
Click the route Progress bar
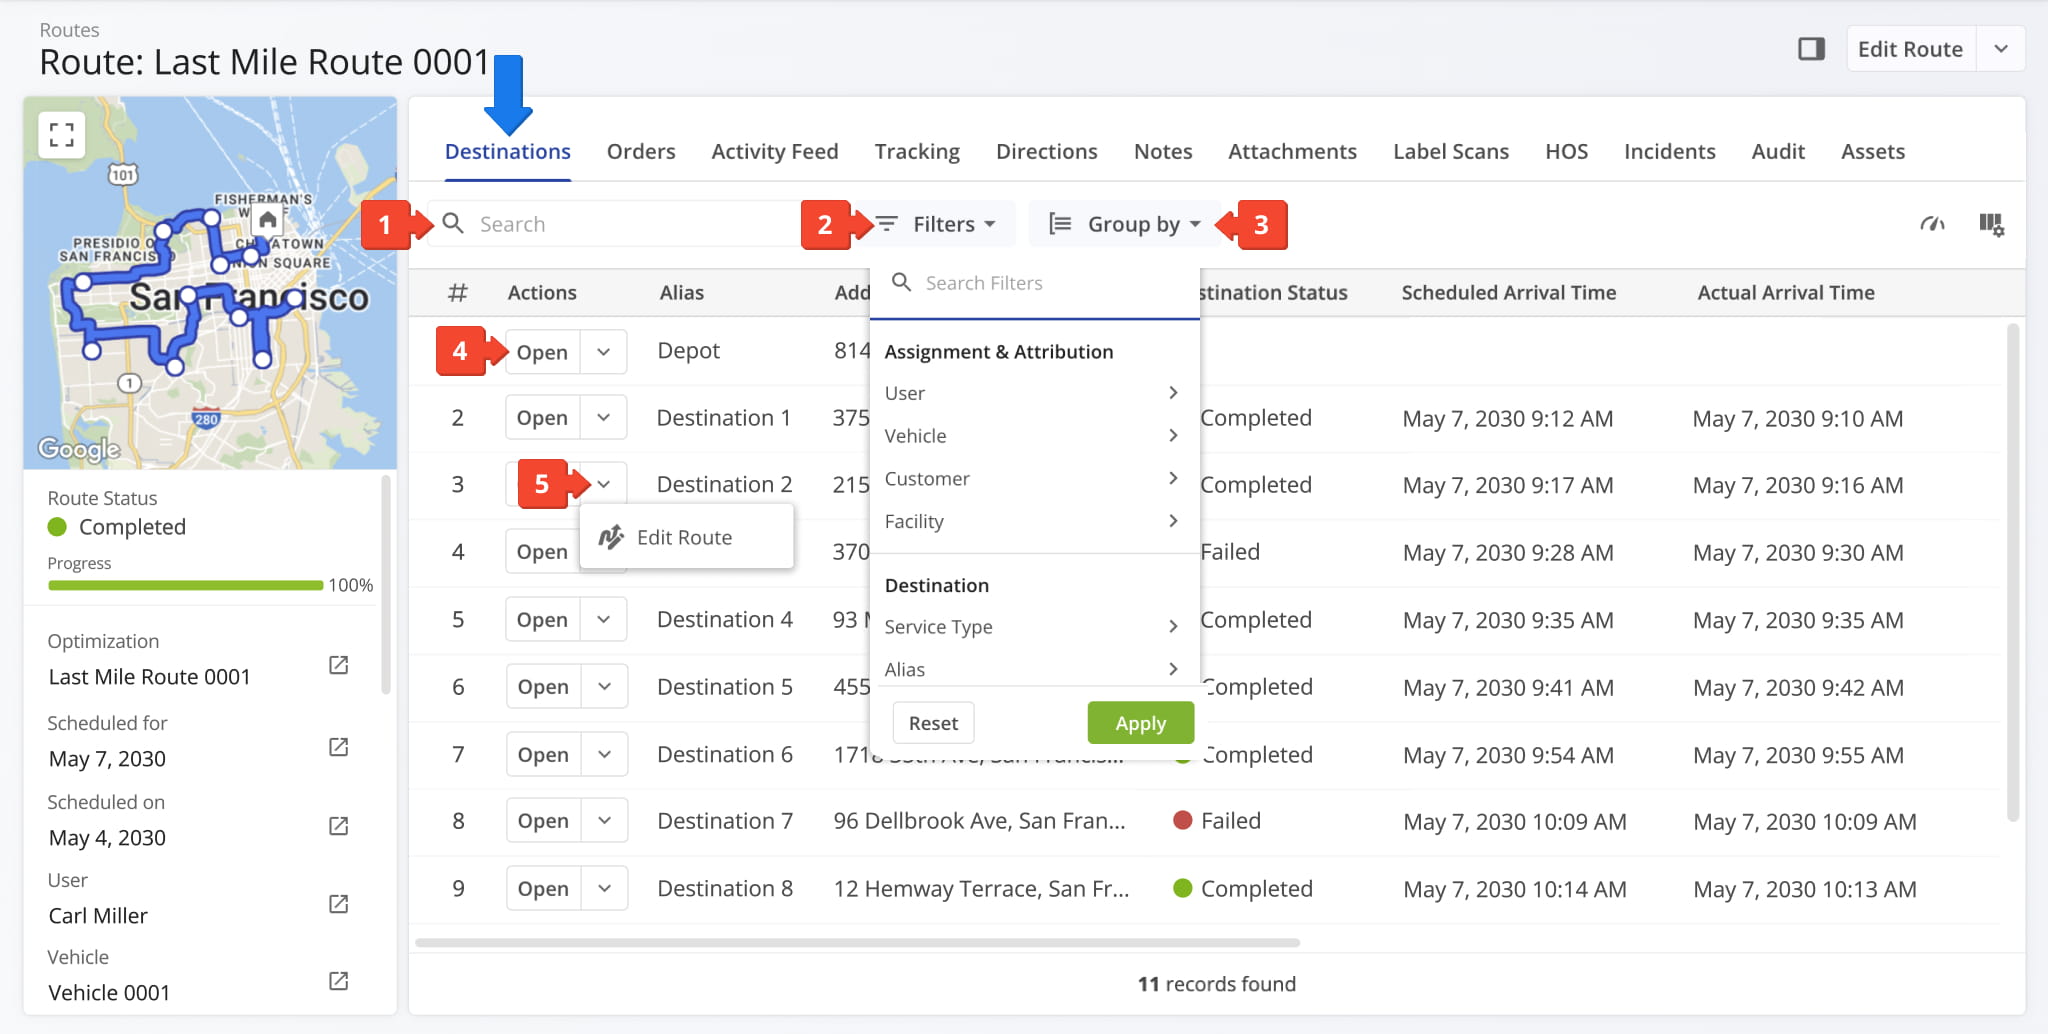tap(185, 585)
